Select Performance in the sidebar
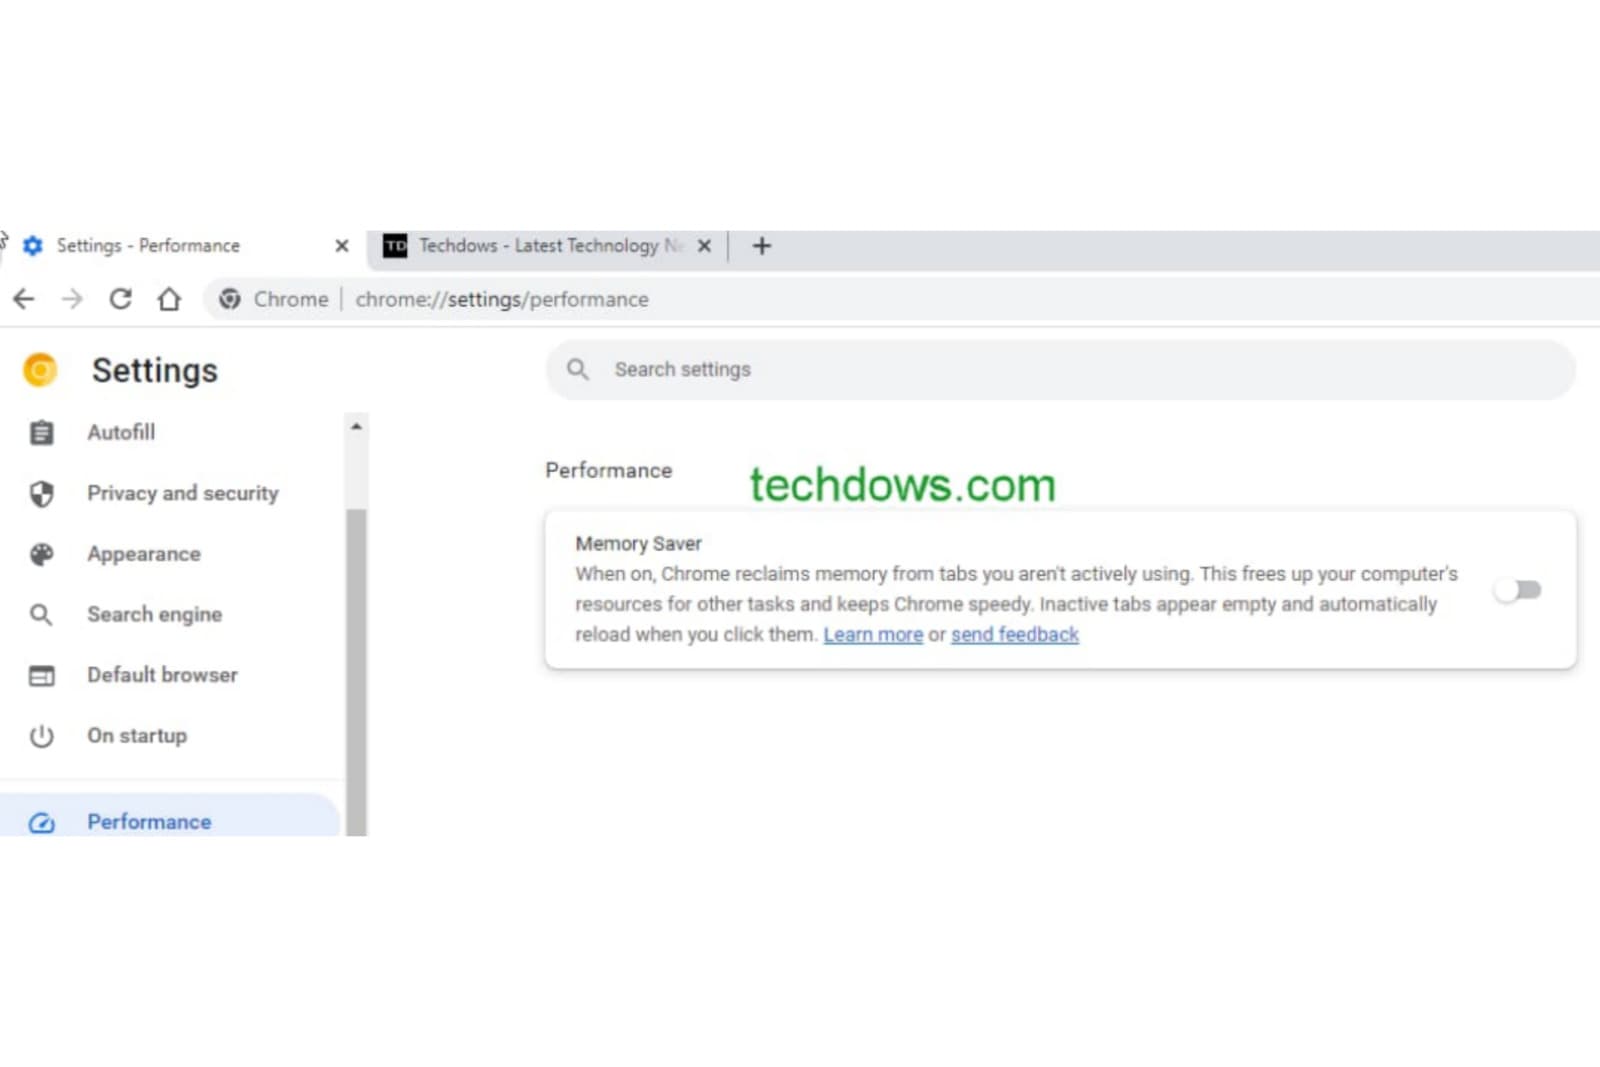The image size is (1600, 1067). point(149,821)
